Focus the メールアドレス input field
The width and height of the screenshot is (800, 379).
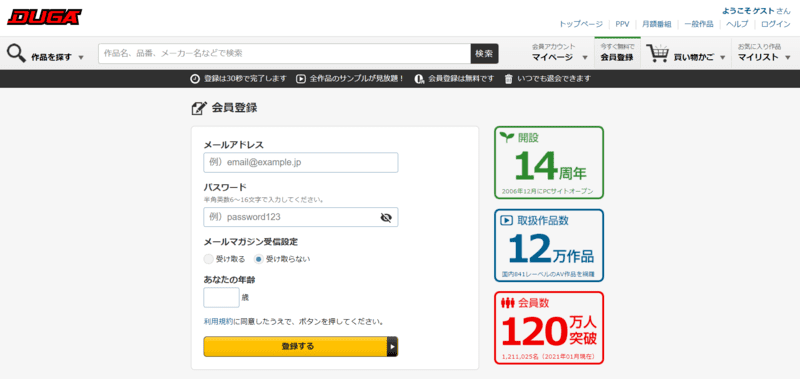coord(301,162)
